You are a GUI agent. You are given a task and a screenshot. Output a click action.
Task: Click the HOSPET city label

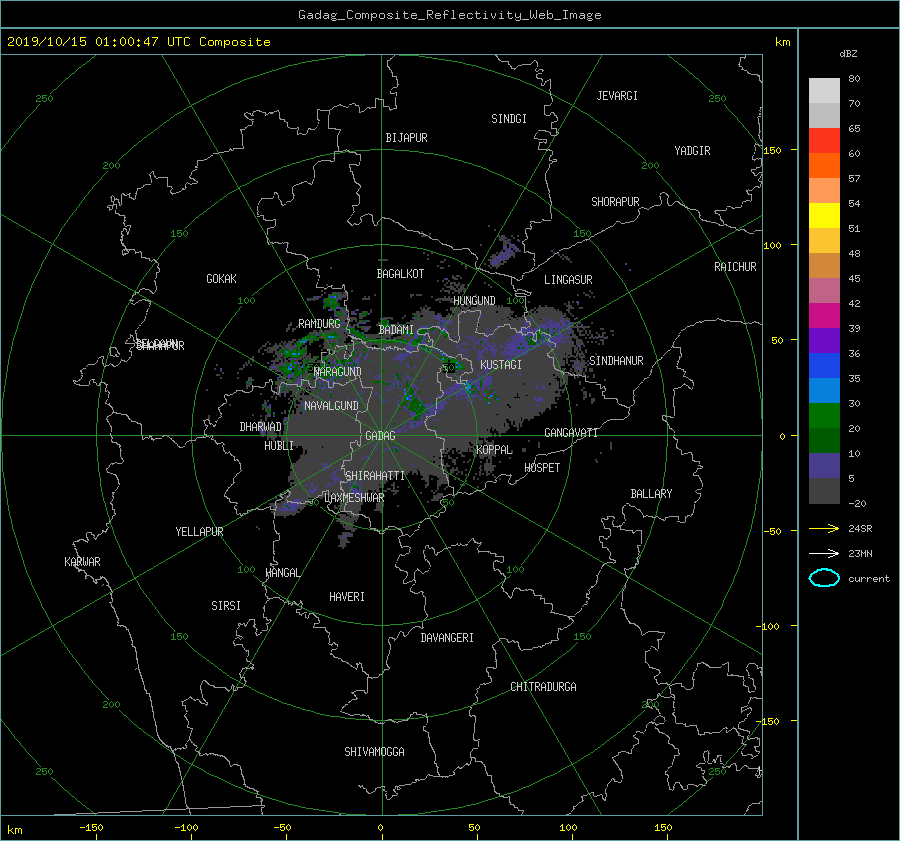coord(542,468)
